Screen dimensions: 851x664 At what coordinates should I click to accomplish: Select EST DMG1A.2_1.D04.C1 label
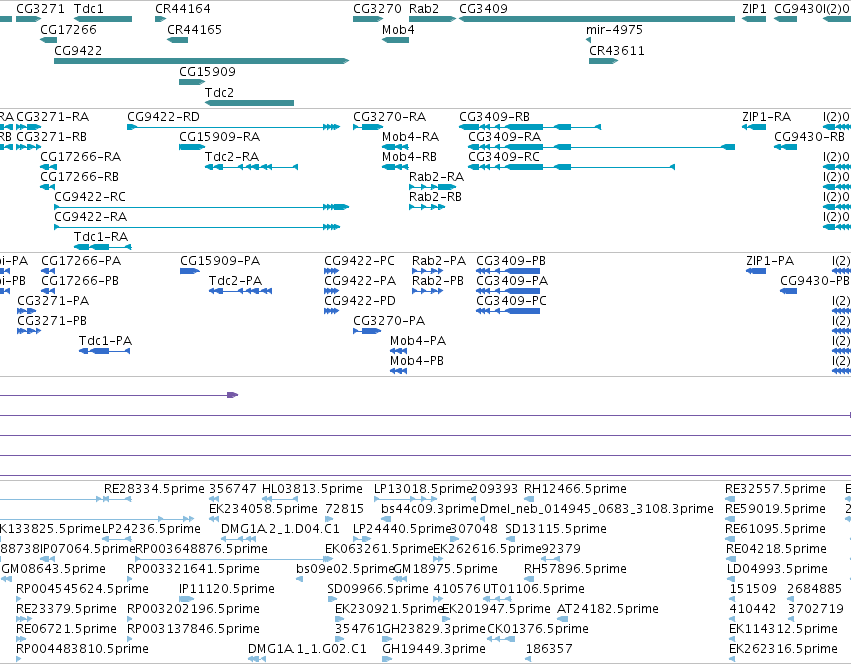280,528
